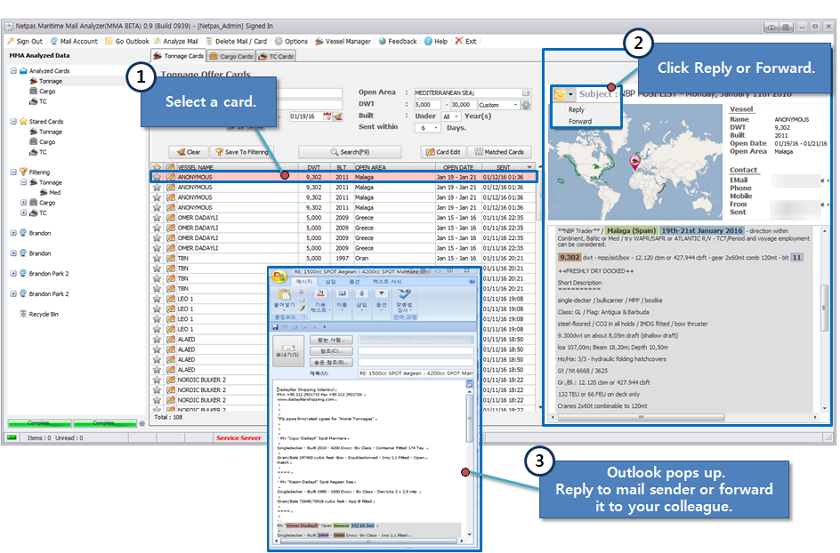Collapse the Stared Cards tree node
The image size is (840, 553).
(13, 122)
